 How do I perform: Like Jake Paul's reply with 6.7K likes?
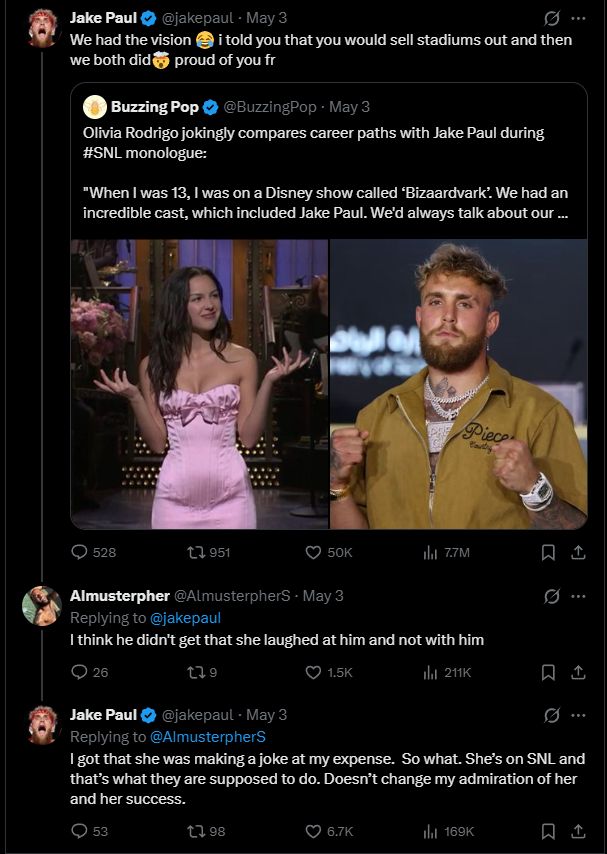(329, 832)
